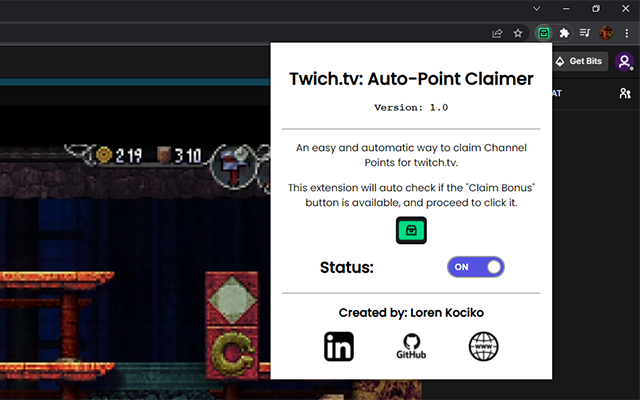Click the golden C letter block in game
640x400 pixels.
click(231, 353)
